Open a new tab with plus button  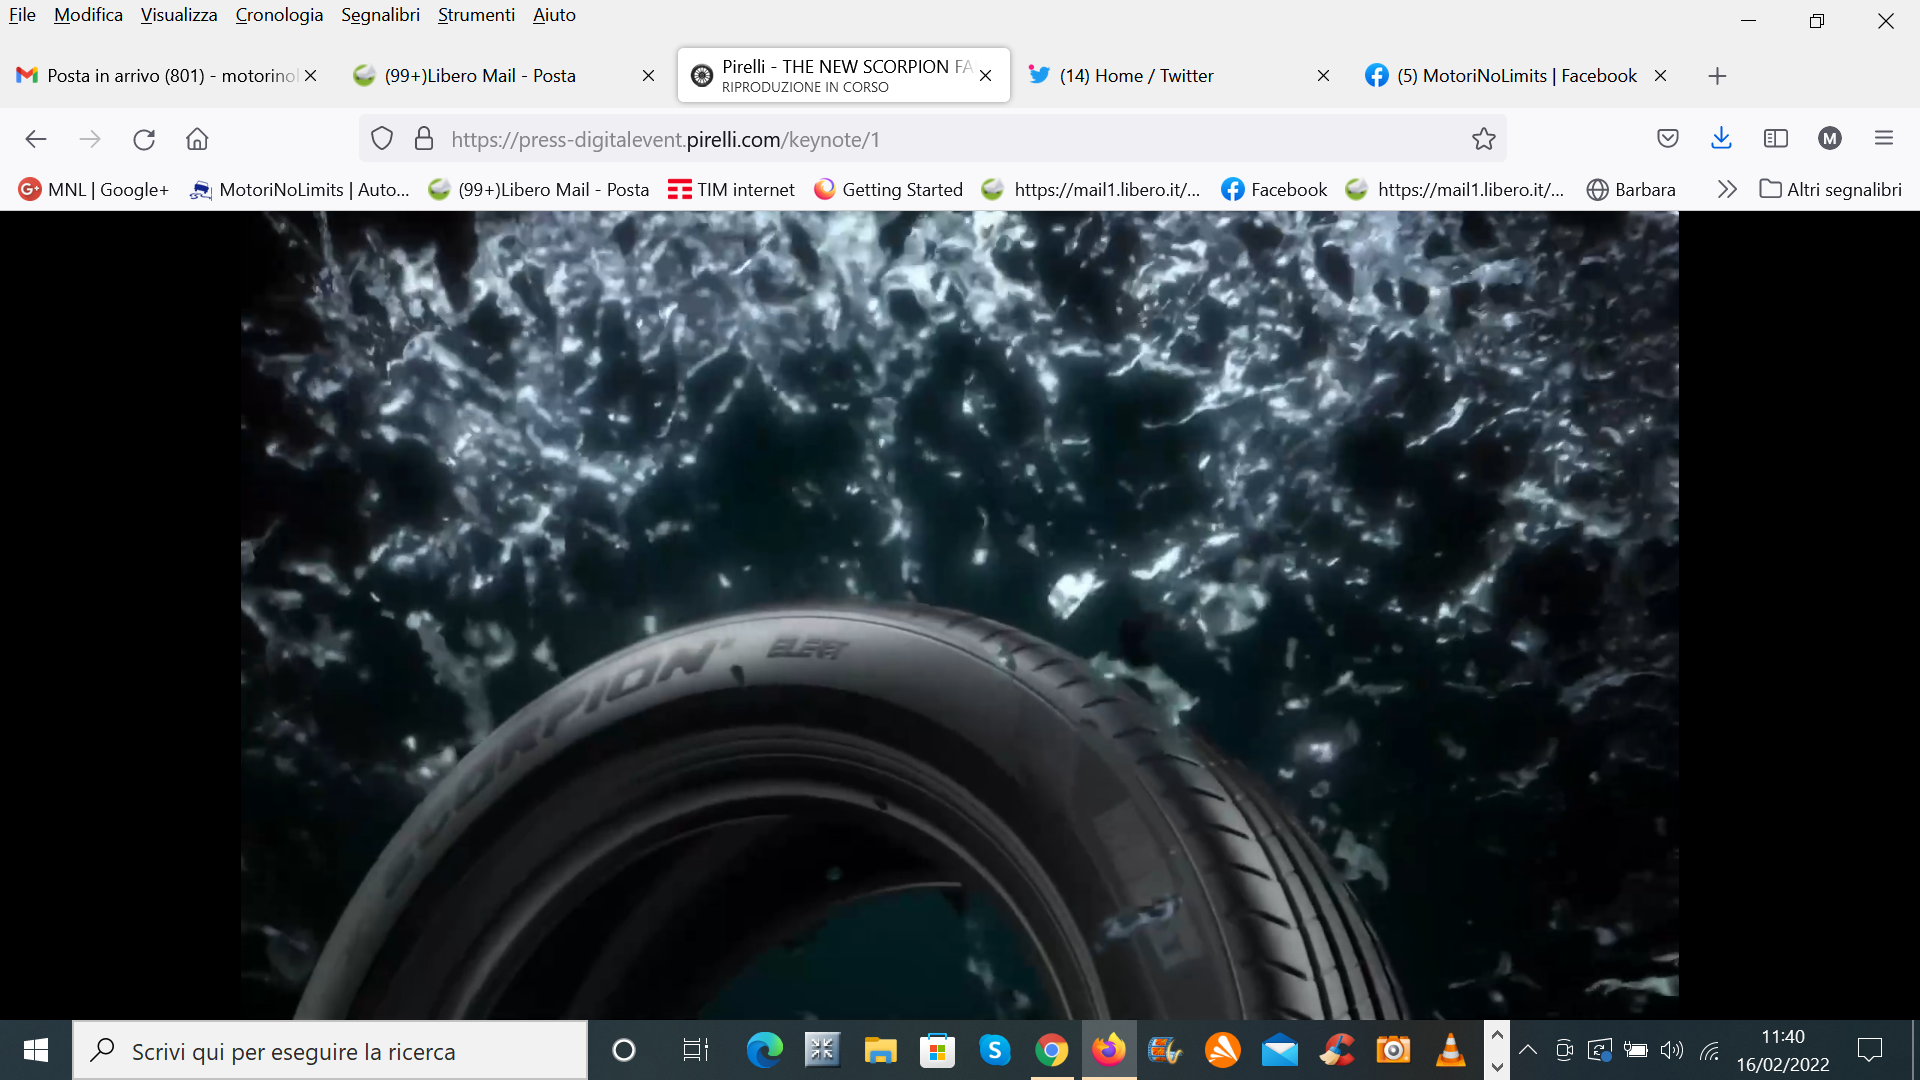tap(1717, 76)
